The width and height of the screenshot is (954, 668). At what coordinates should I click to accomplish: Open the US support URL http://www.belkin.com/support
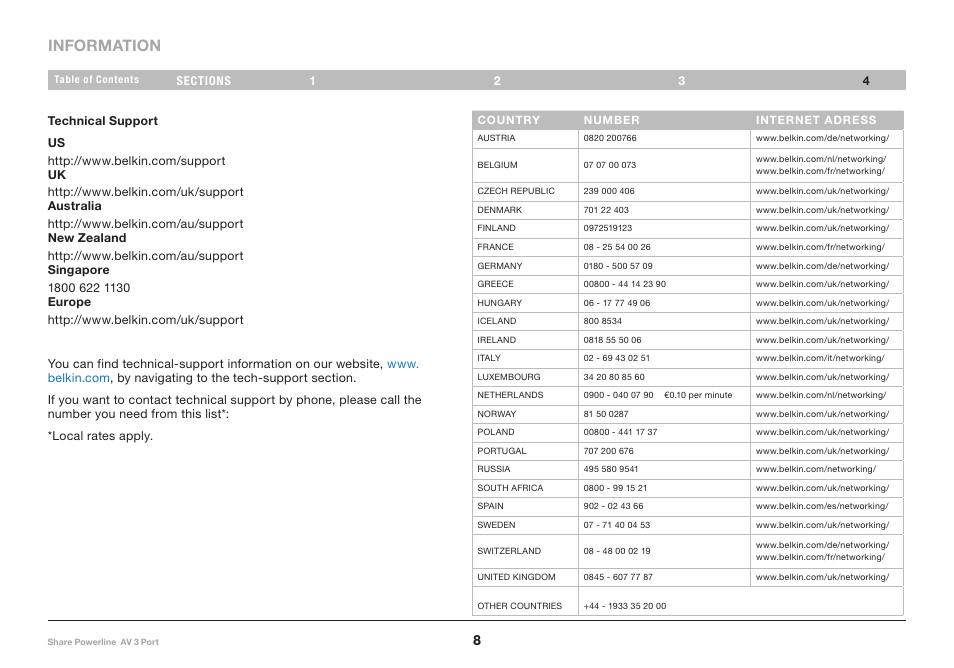point(136,161)
